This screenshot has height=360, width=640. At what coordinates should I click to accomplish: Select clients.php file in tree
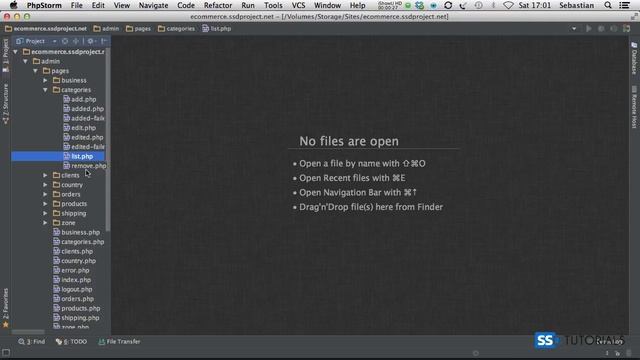73,251
